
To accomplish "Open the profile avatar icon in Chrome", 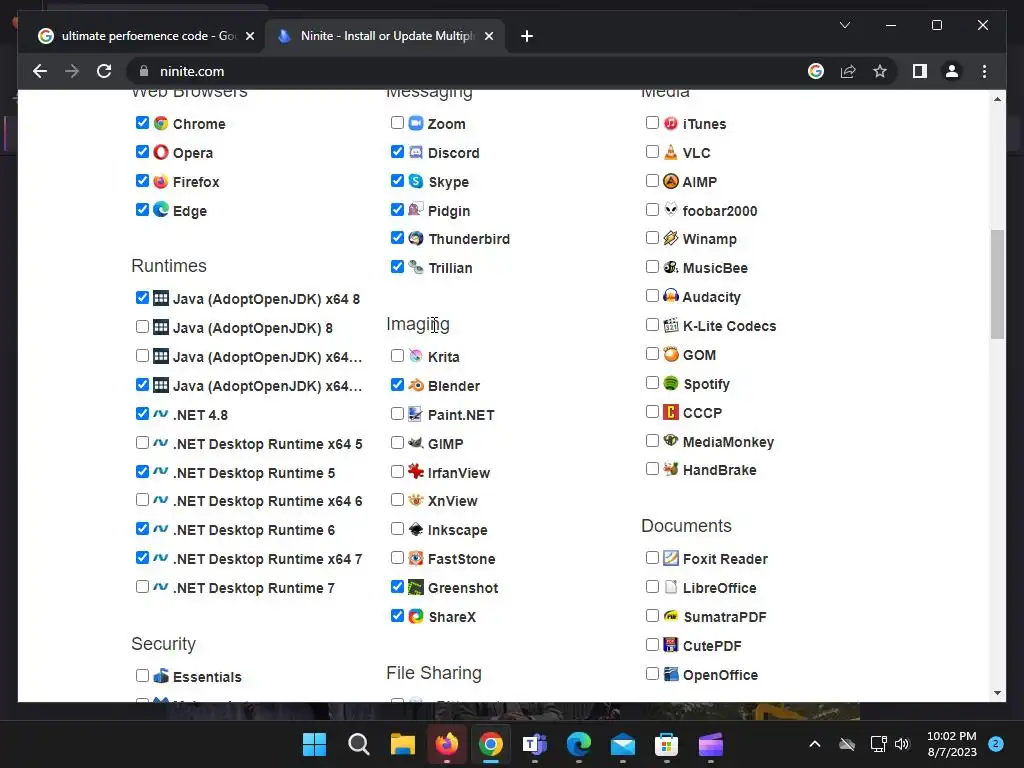I will [952, 71].
